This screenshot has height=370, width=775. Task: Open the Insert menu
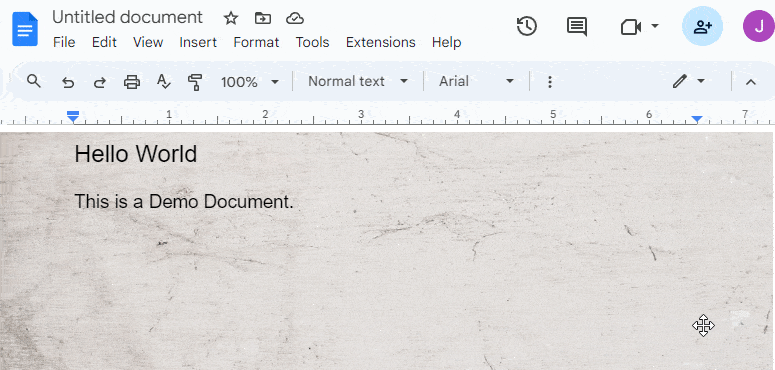tap(198, 42)
